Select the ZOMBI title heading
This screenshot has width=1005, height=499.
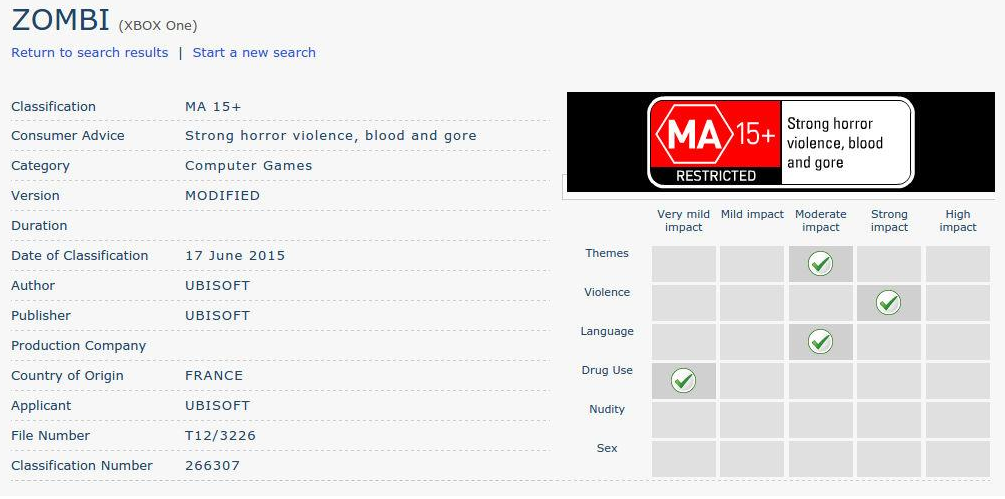60,20
